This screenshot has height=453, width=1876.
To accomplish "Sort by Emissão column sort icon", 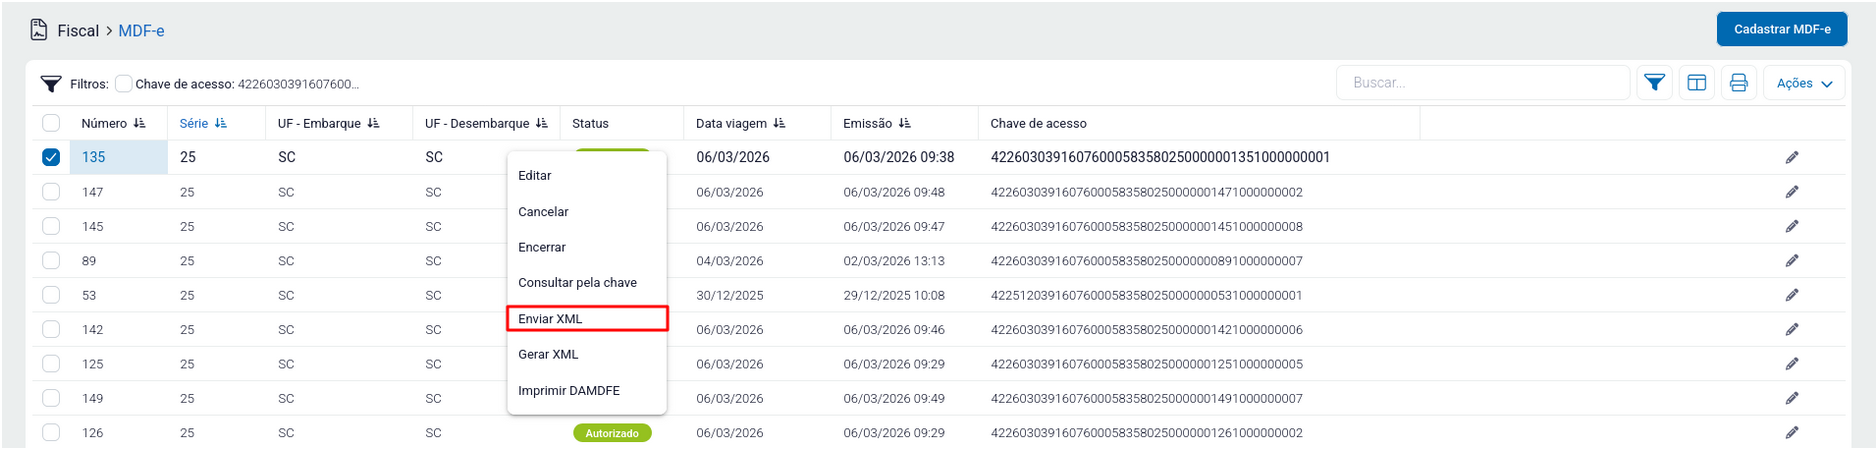I will pos(904,124).
